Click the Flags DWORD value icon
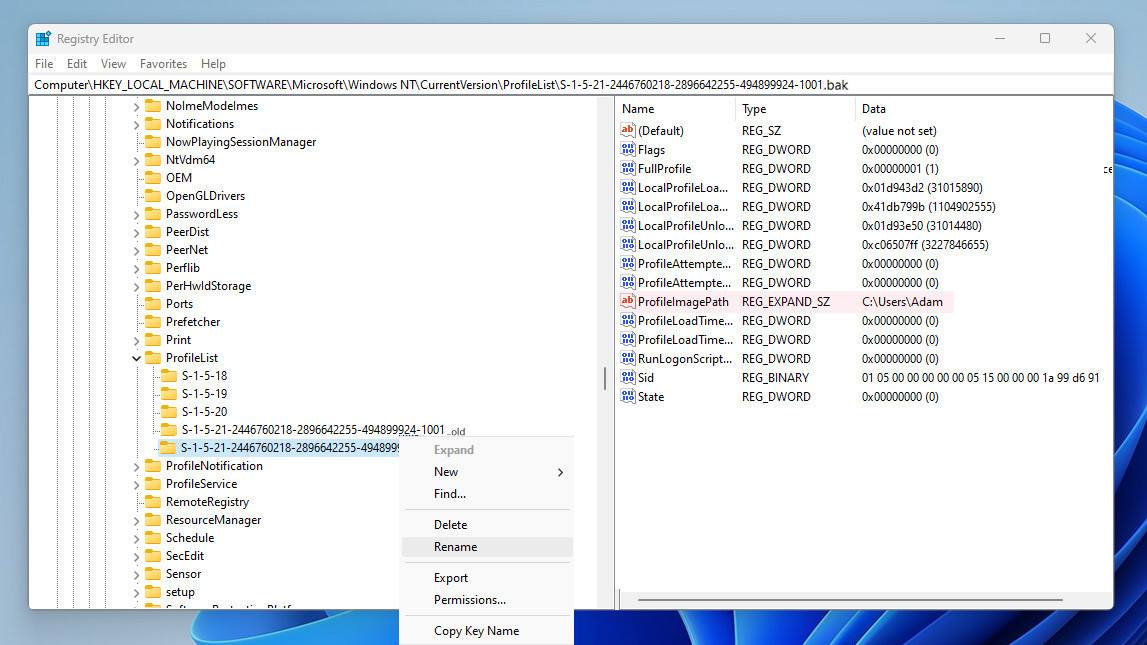The image size is (1147, 645). point(628,149)
